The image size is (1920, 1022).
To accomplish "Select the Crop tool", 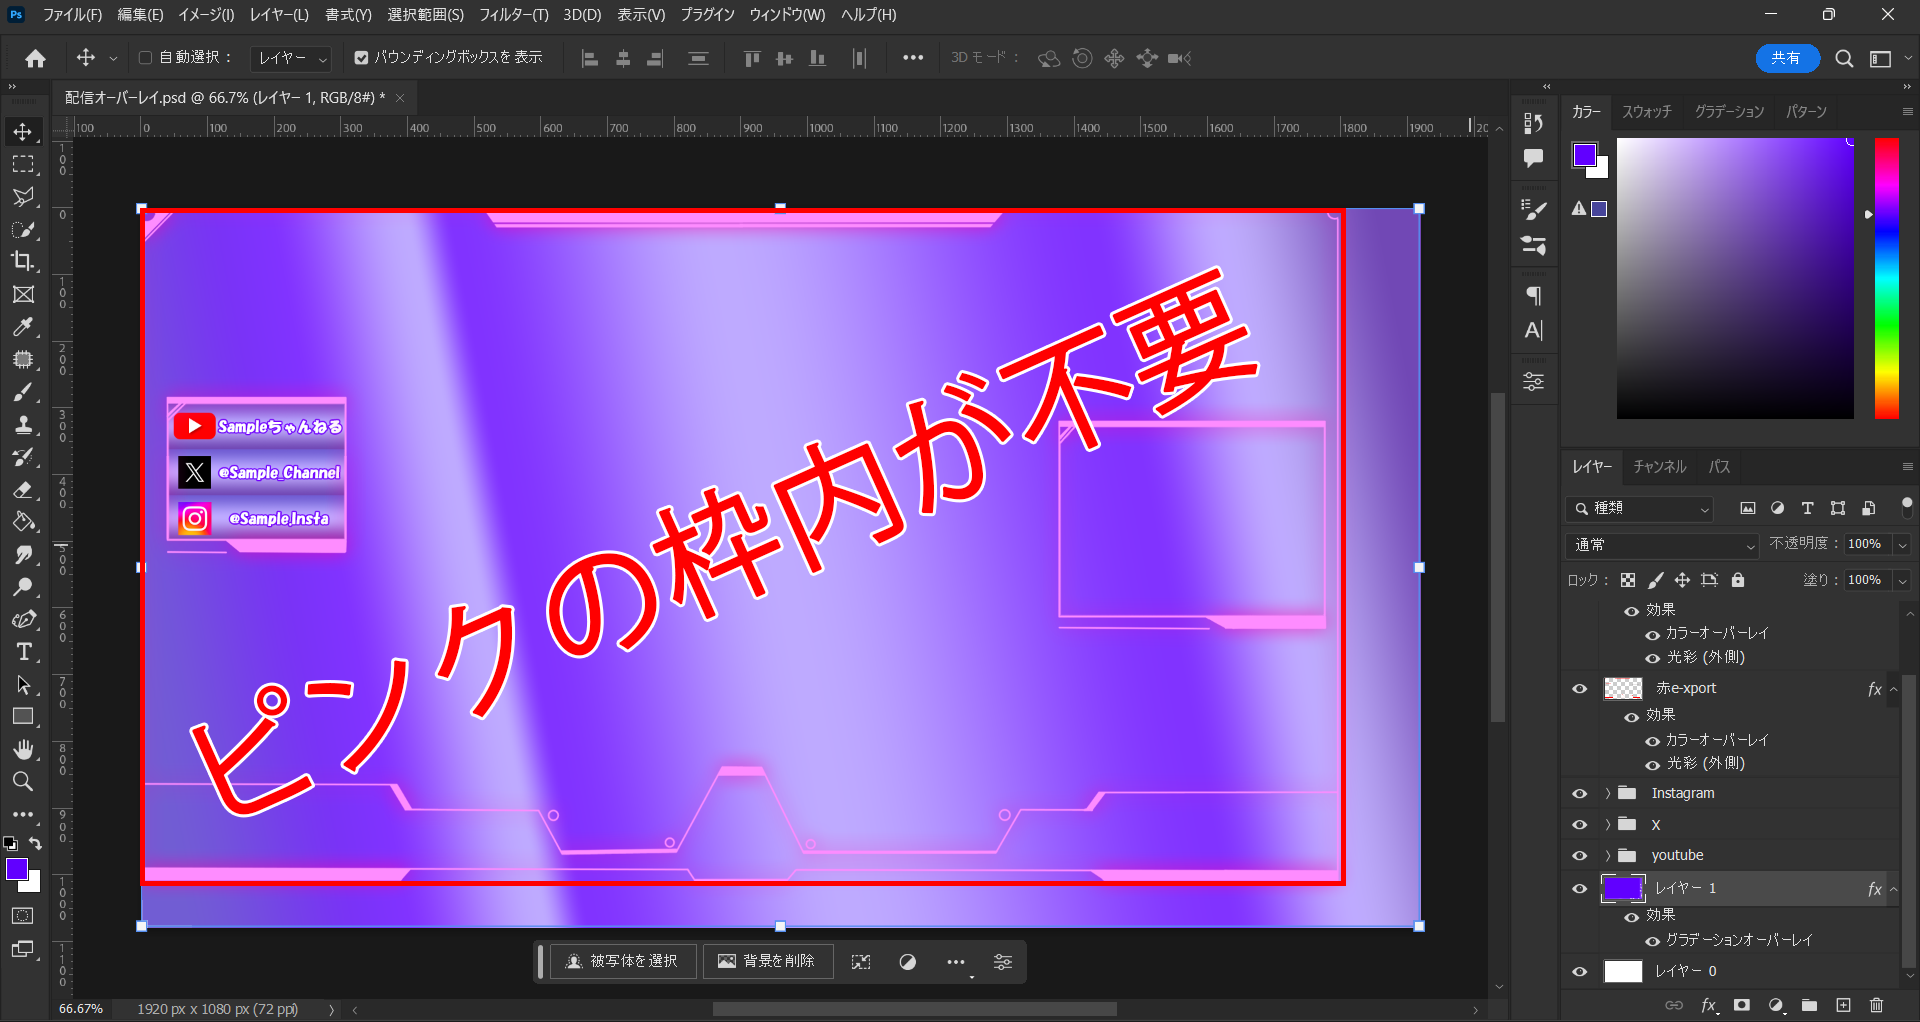I will pos(23,262).
